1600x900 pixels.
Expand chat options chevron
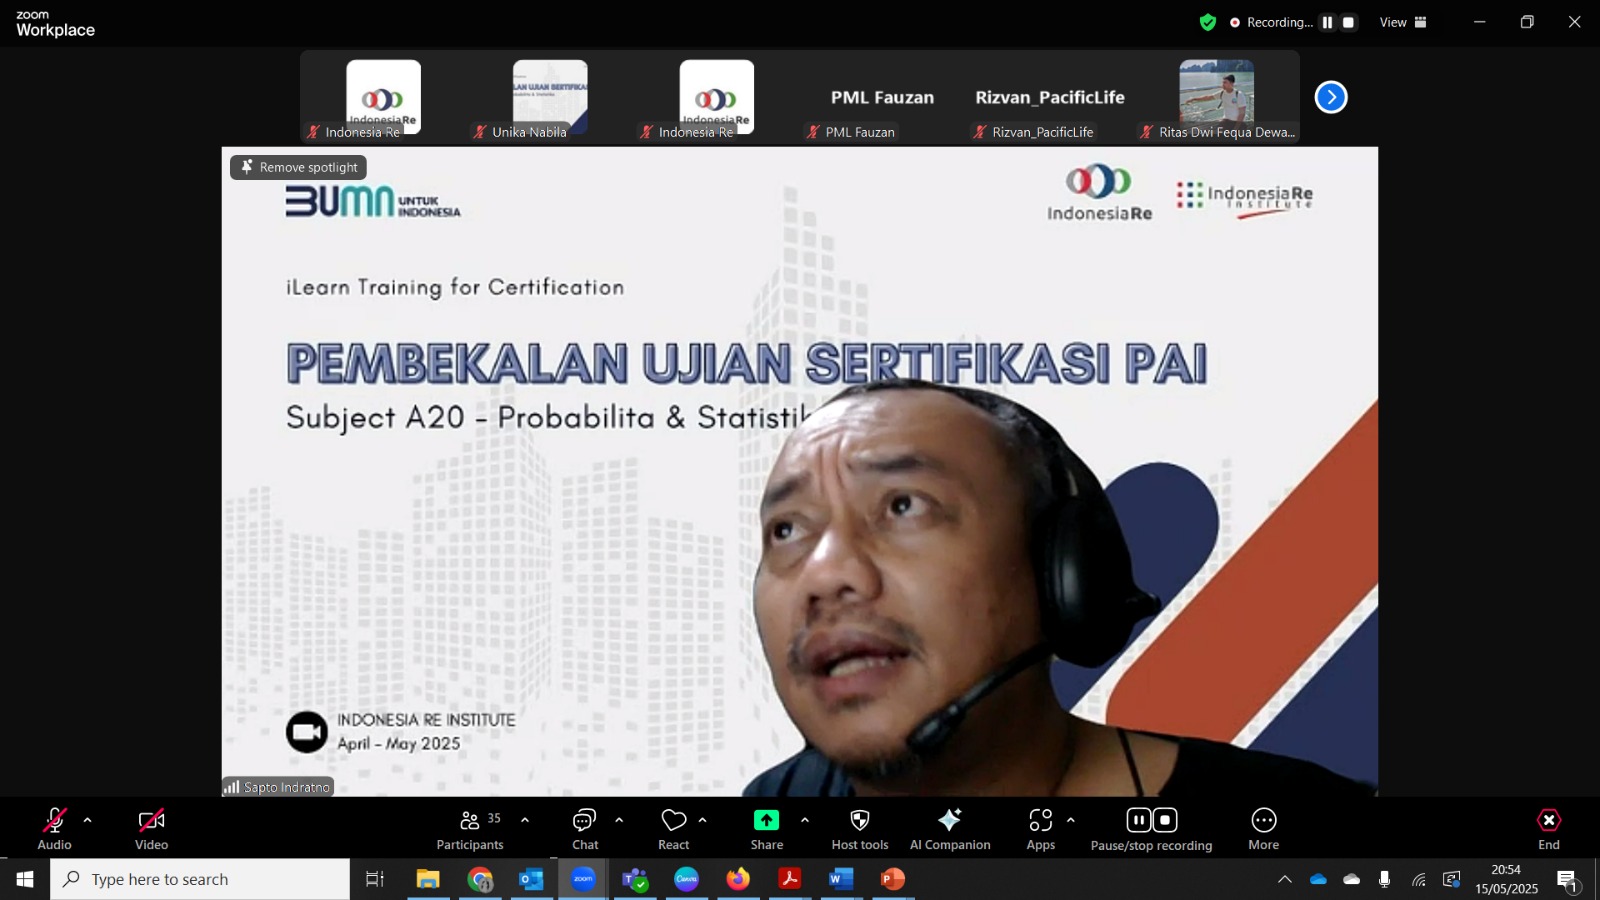(619, 820)
